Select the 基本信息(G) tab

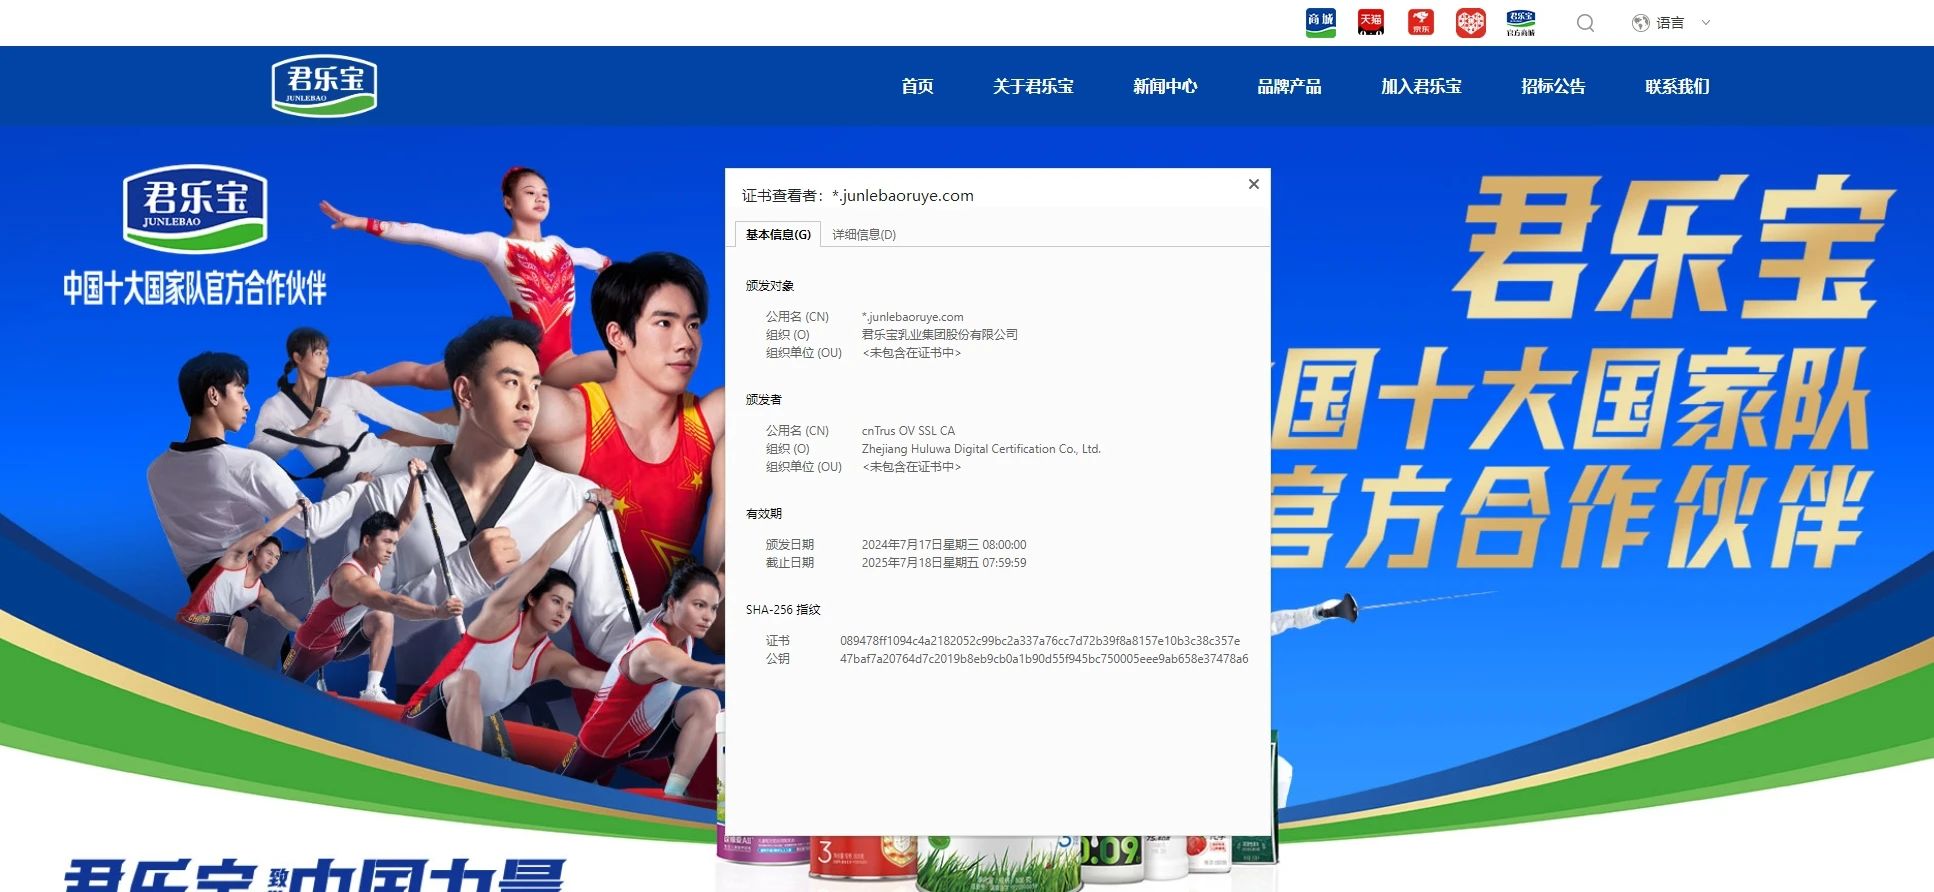(778, 234)
